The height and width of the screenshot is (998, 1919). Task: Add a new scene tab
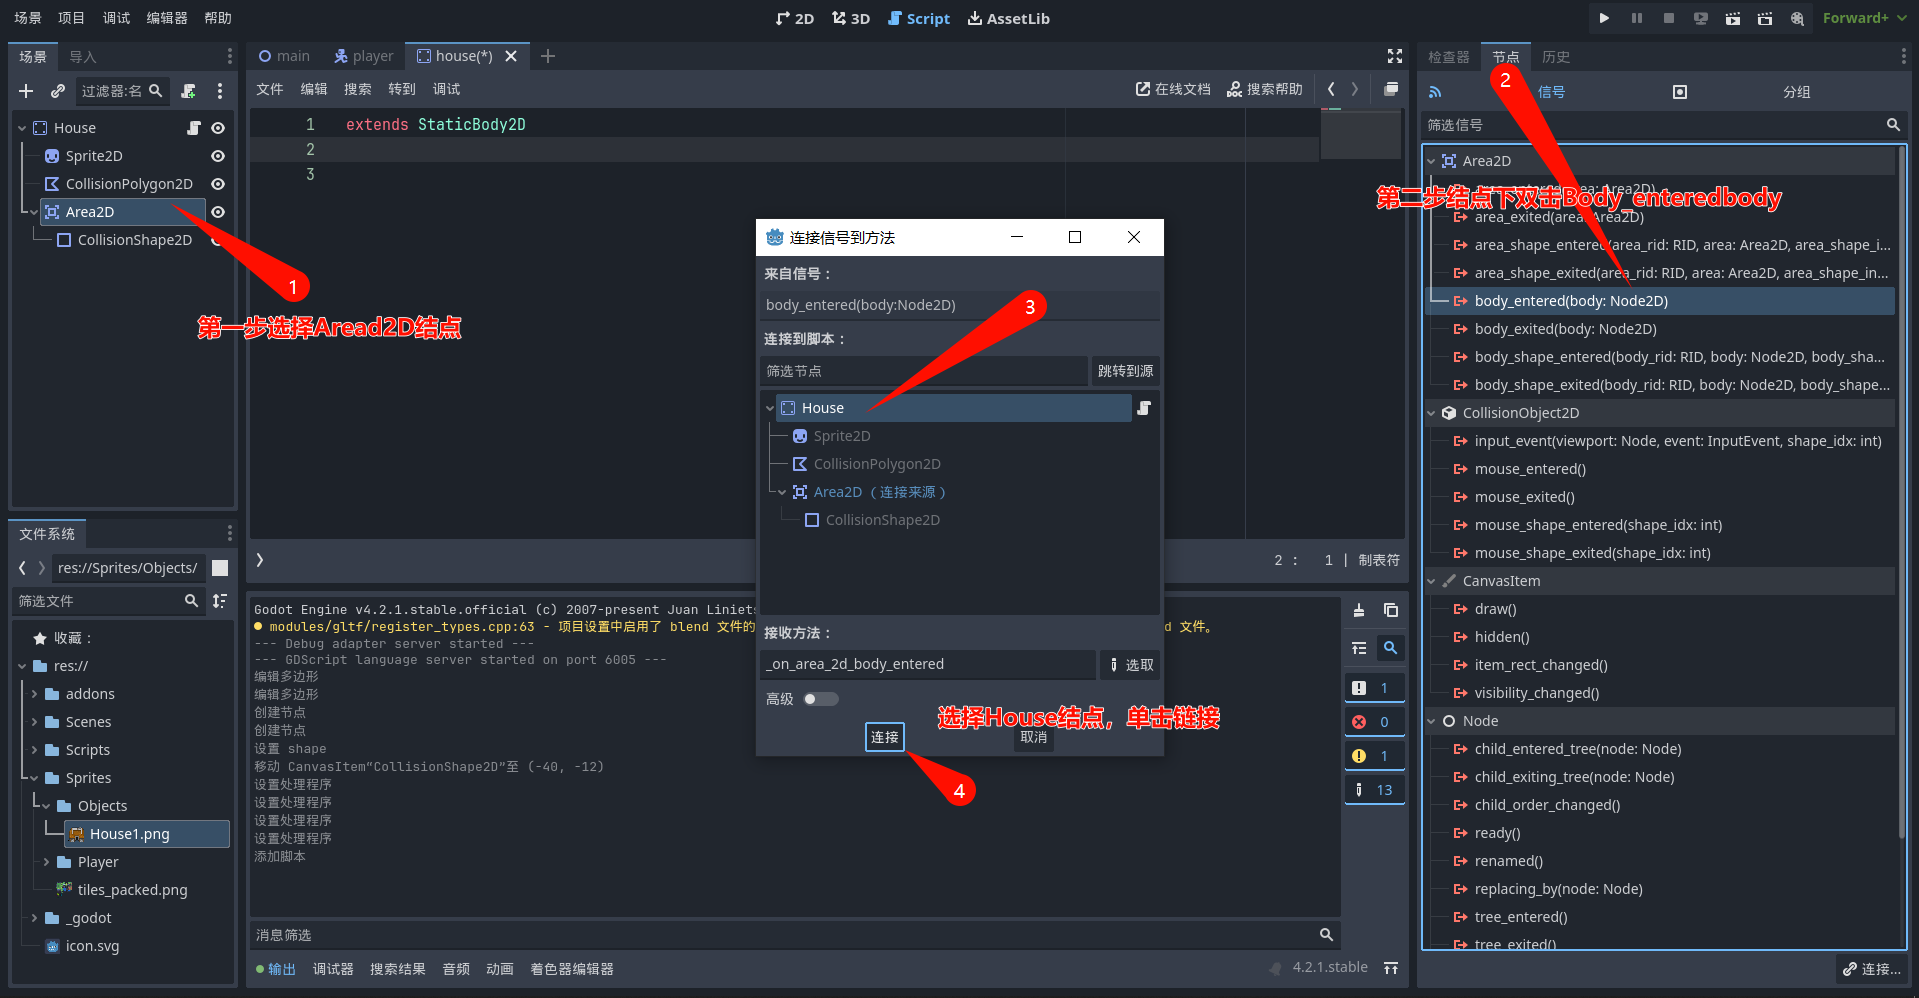click(548, 56)
